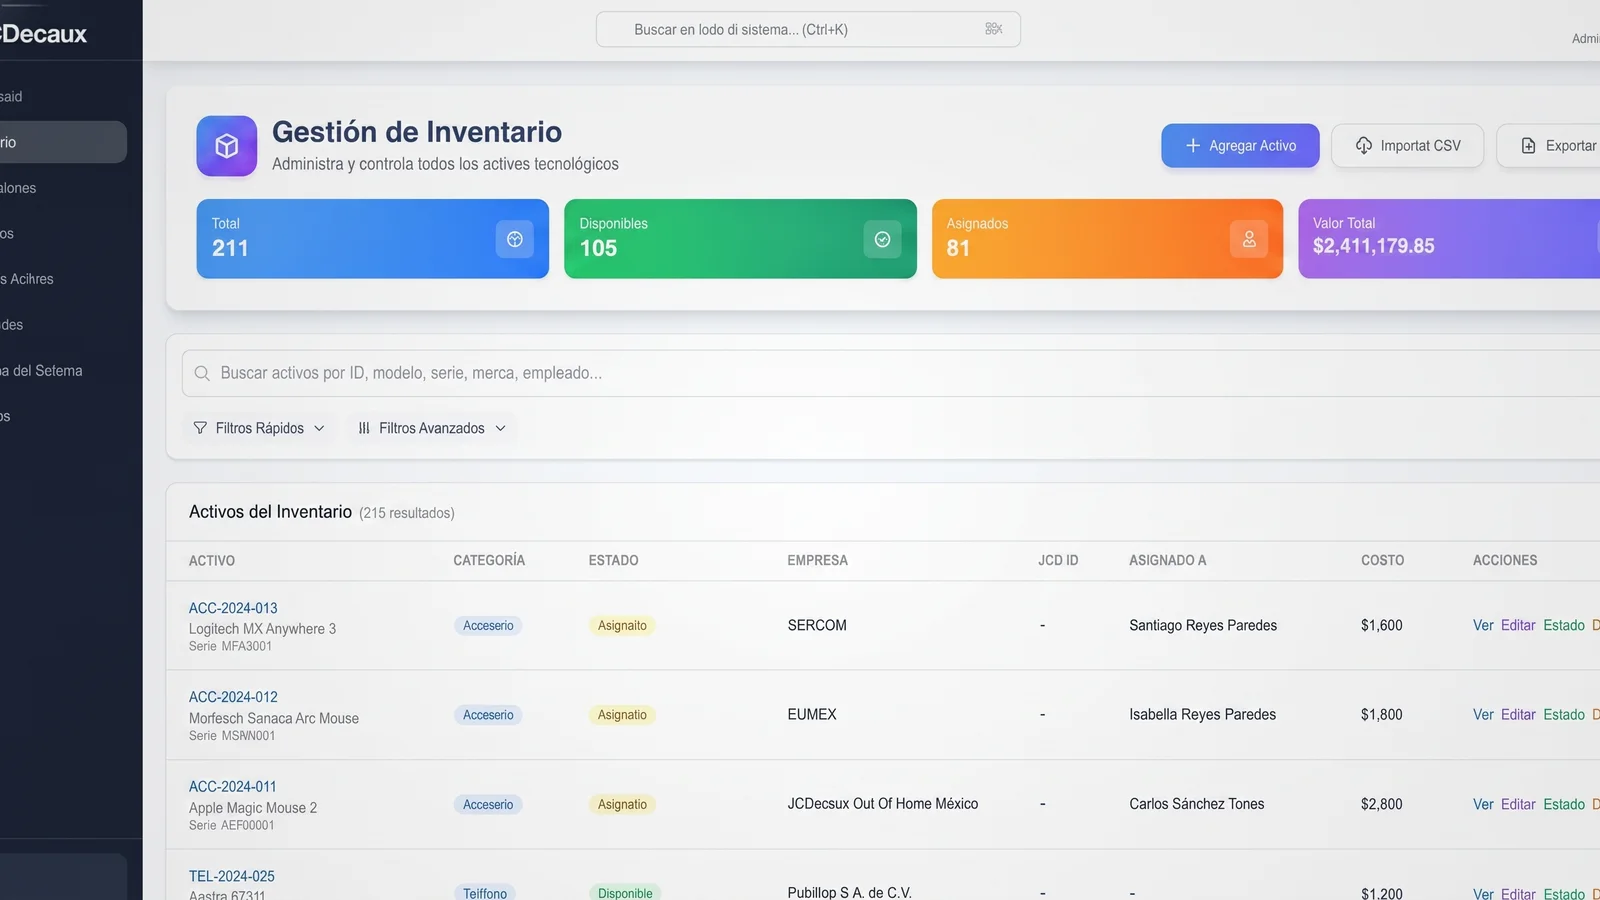Click the EUMEX company cell
Screen dimensions: 1600x900
click(812, 714)
